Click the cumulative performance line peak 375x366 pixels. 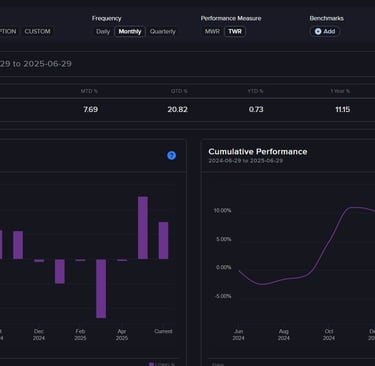click(355, 207)
